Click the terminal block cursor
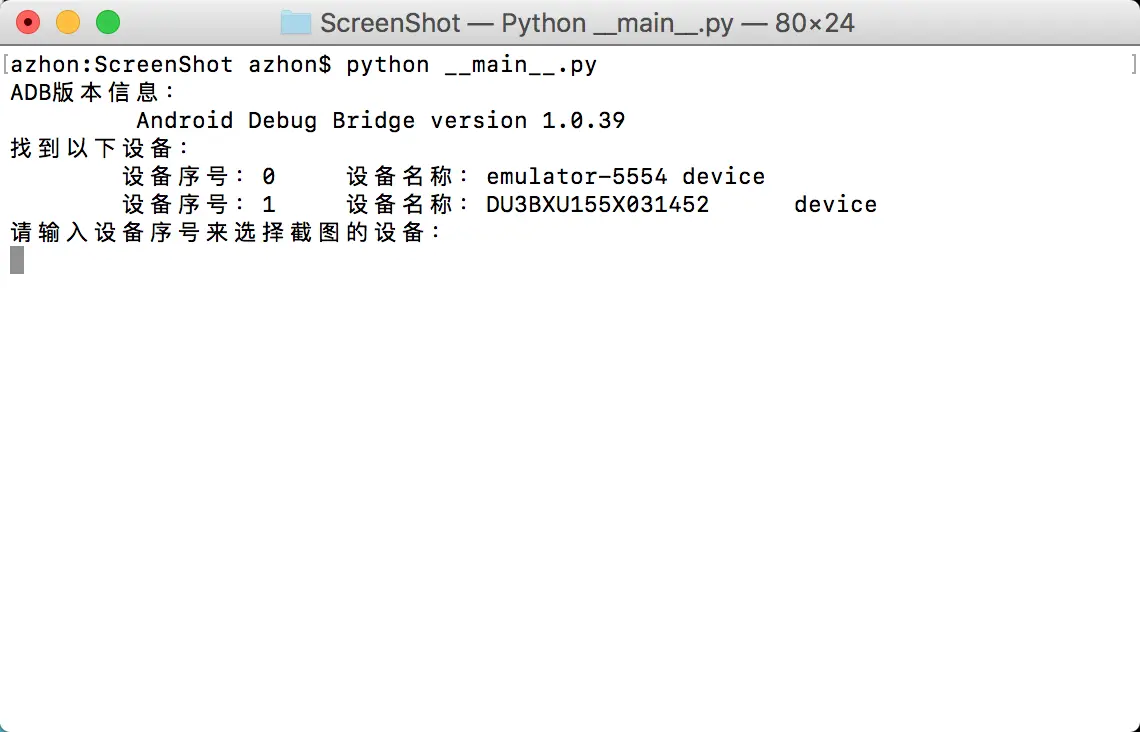The image size is (1140, 732). click(x=17, y=260)
